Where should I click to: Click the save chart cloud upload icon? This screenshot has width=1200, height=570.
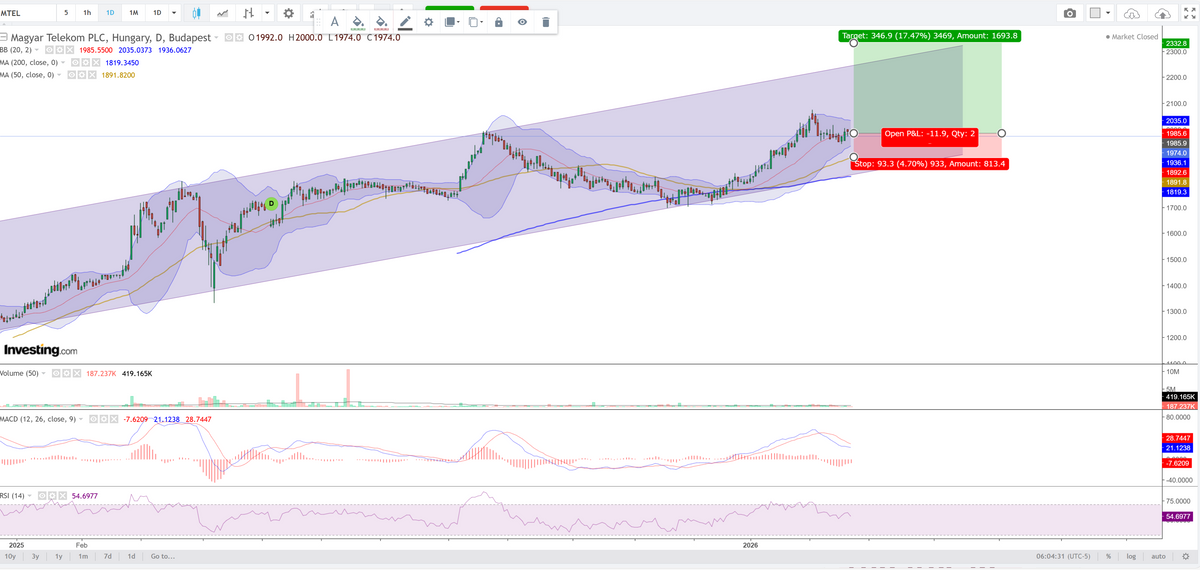[x=1162, y=13]
